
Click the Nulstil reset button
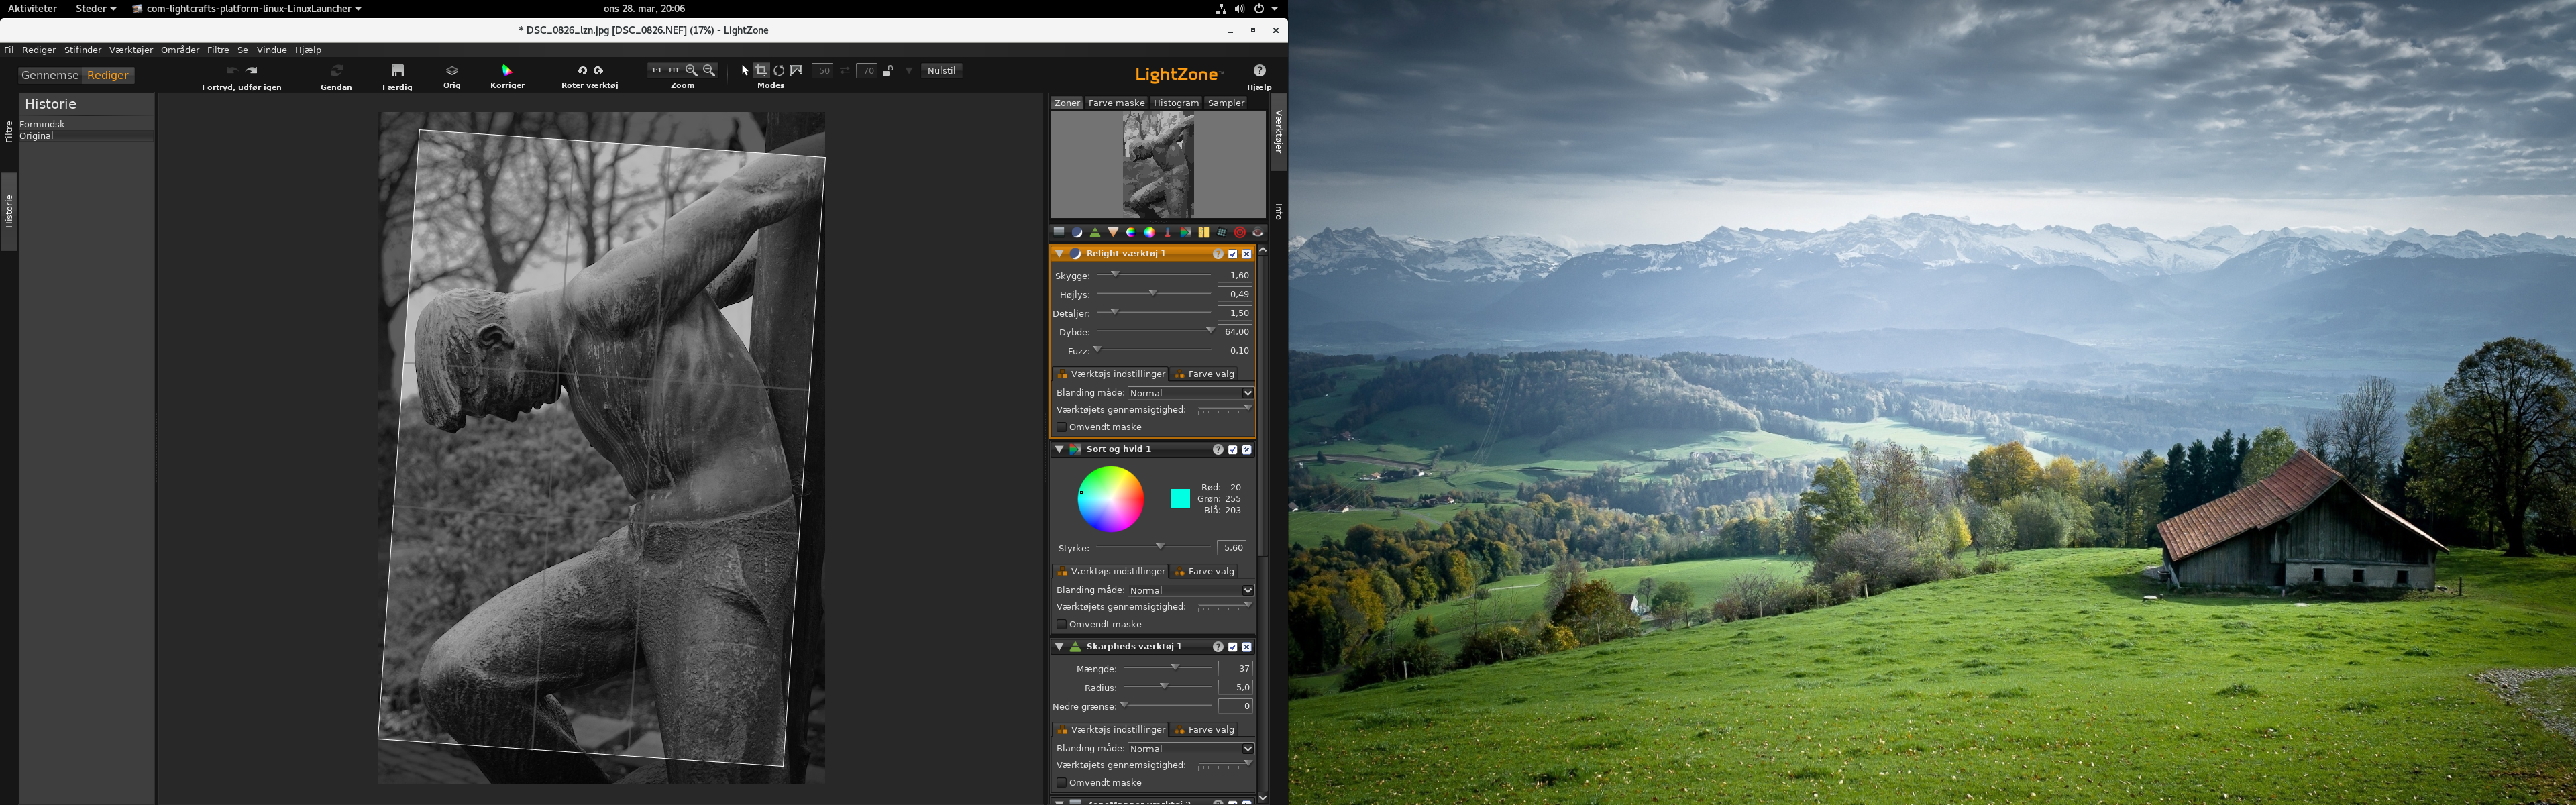pos(941,70)
